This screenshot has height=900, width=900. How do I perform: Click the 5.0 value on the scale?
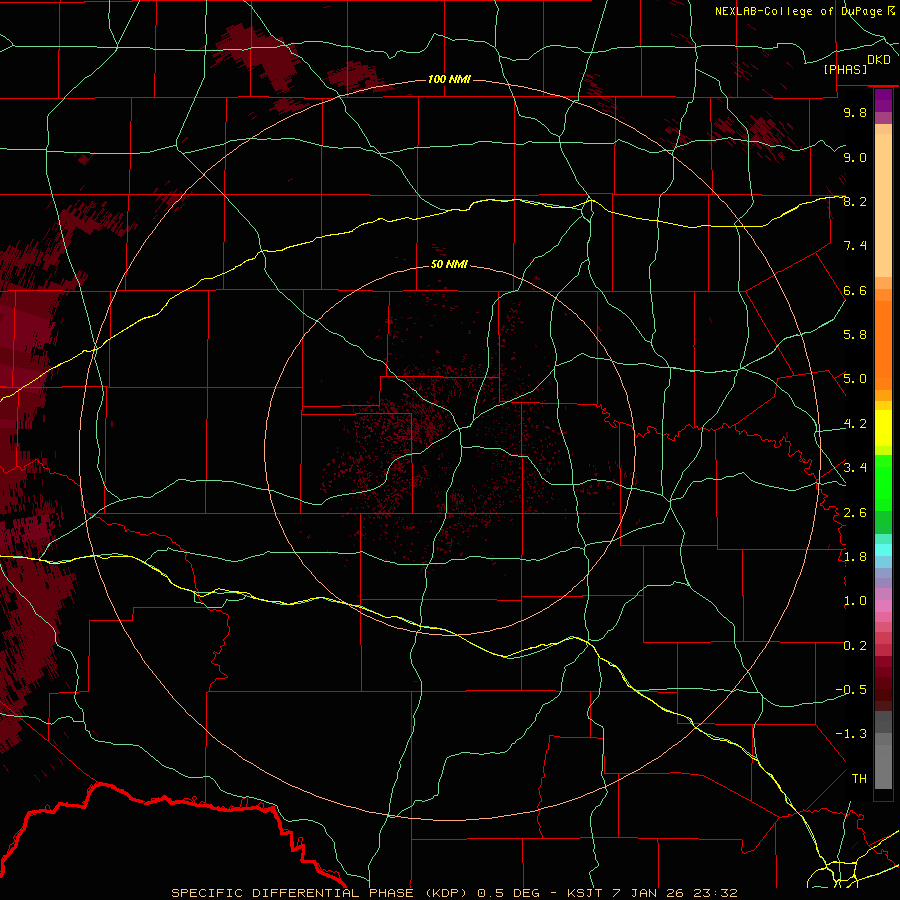[855, 379]
